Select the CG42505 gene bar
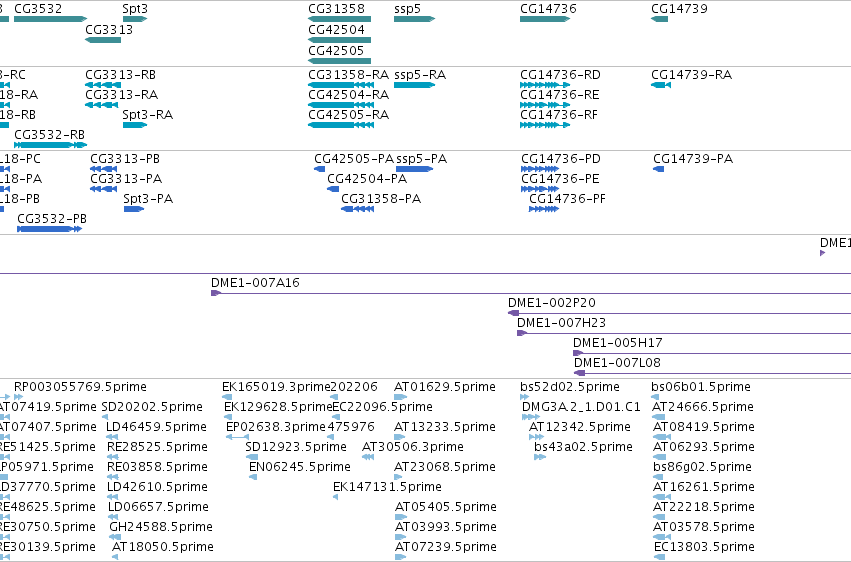851x562 pixels. point(340,61)
